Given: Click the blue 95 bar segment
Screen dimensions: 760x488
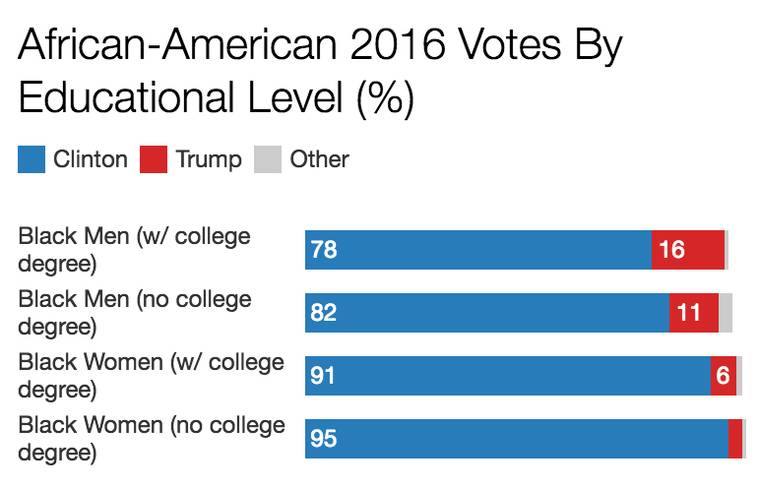Looking at the screenshot, I should pos(517,439).
